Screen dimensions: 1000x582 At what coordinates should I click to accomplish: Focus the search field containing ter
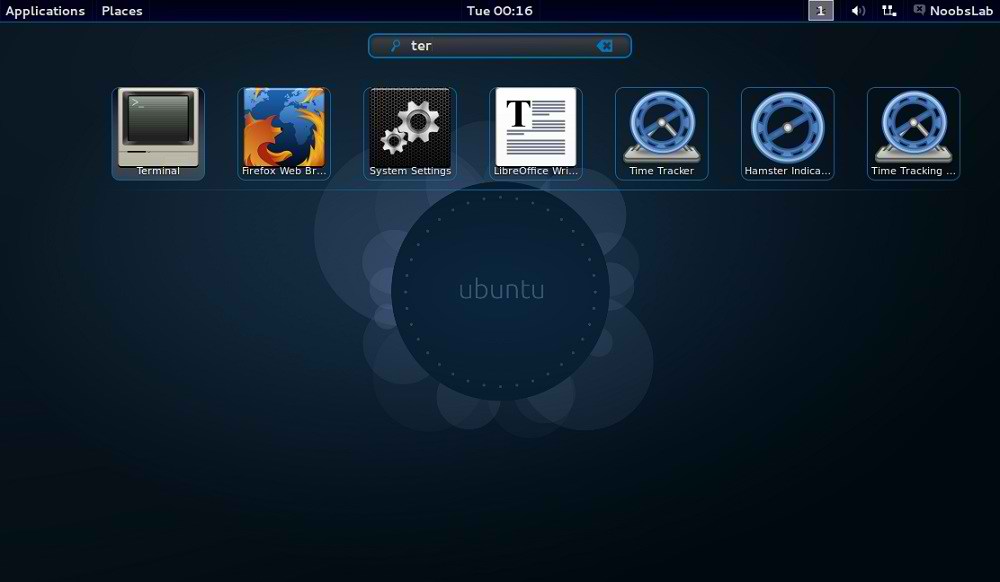(500, 46)
